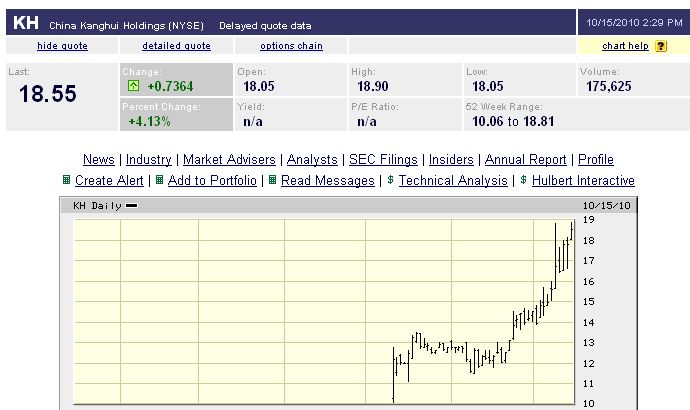This screenshot has width=690, height=410.
Task: Click the dollar icon before Technical Analysis
Action: point(390,179)
